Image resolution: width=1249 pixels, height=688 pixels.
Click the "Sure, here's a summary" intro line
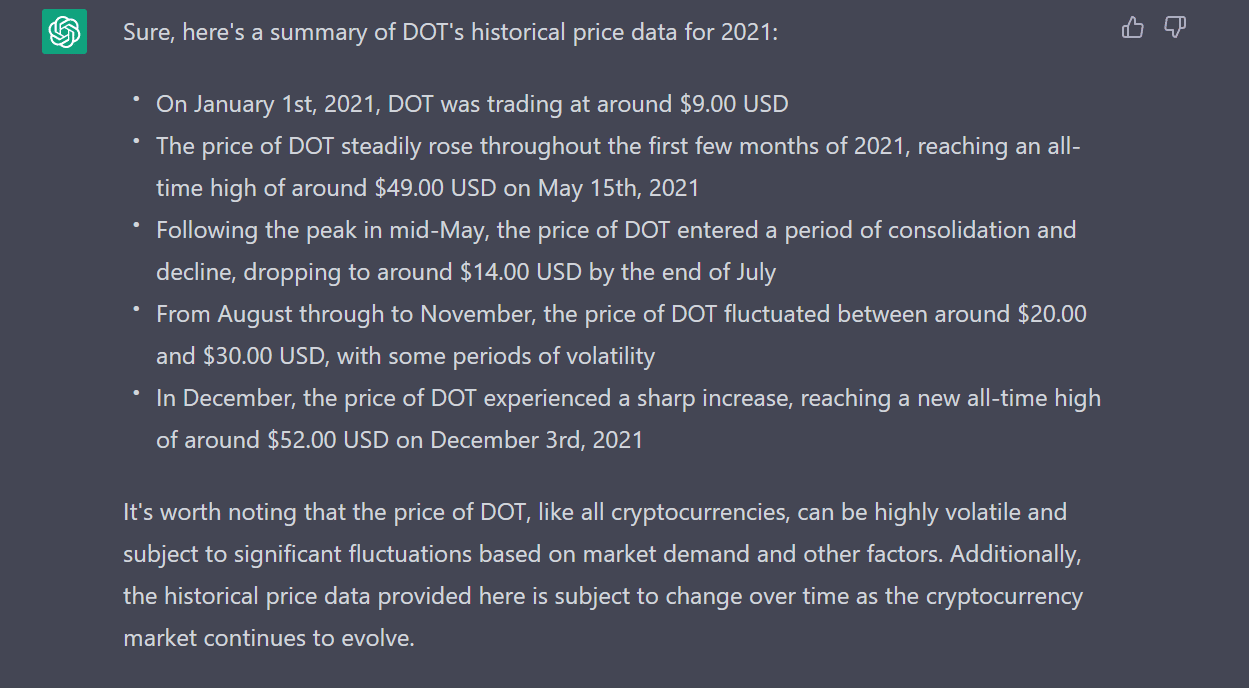450,32
